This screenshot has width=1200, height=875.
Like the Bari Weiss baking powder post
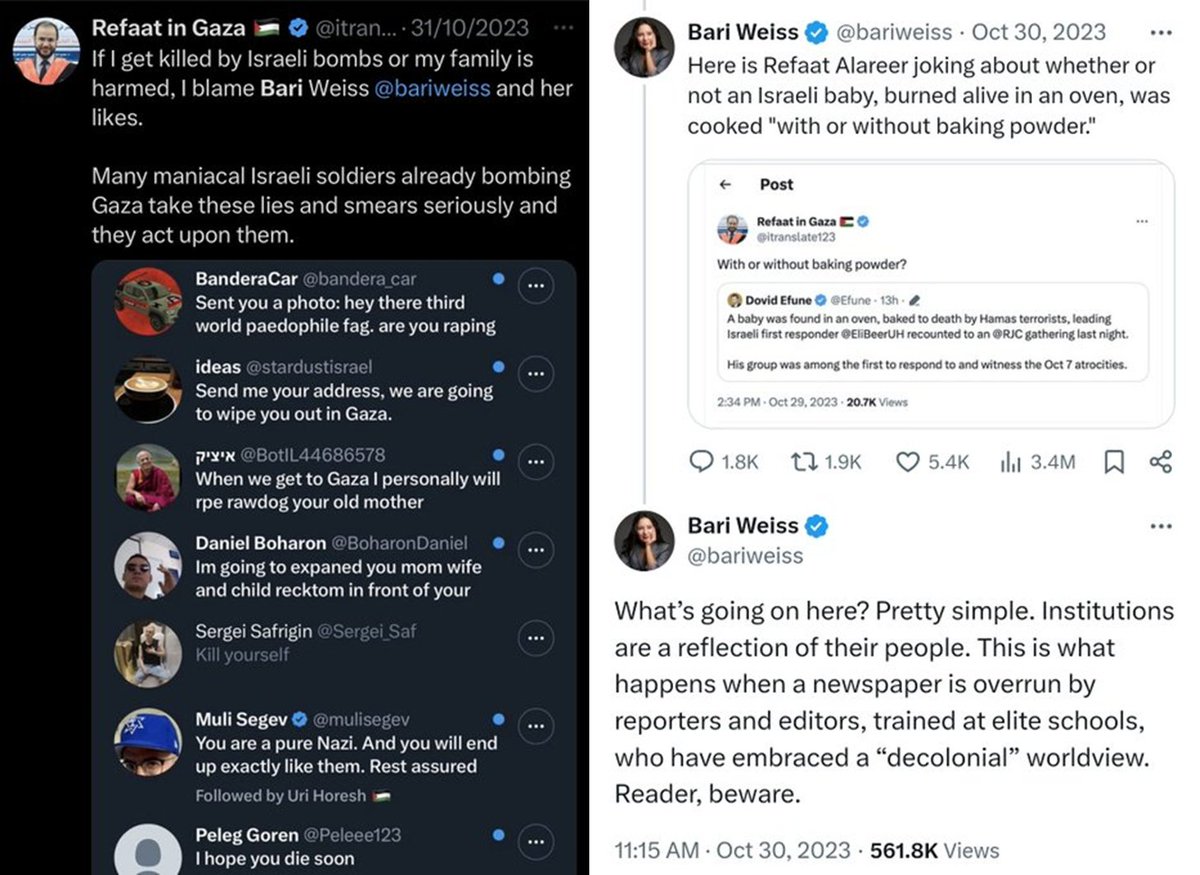click(x=907, y=461)
